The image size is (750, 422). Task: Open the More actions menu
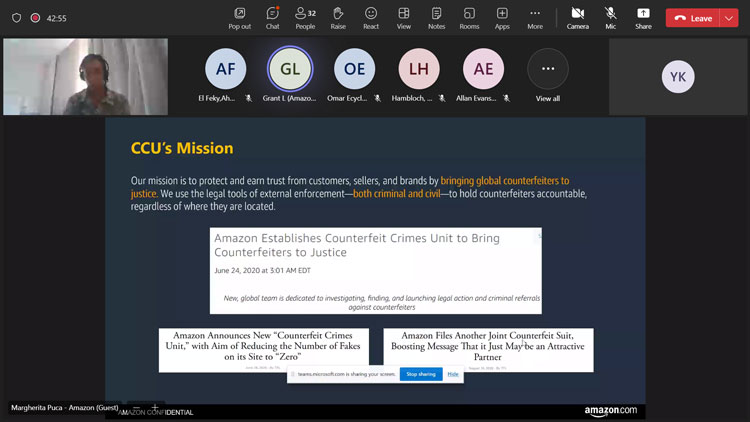535,17
